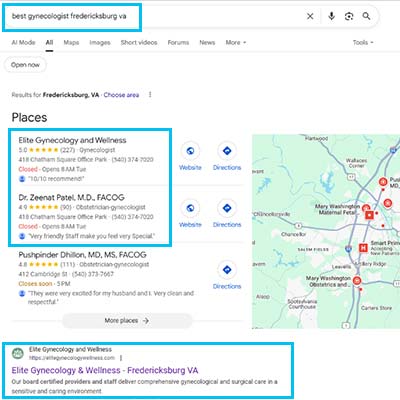
Task: Open Dr. Zeenat Patel, M.D., FACOG listing
Action: click(x=71, y=197)
